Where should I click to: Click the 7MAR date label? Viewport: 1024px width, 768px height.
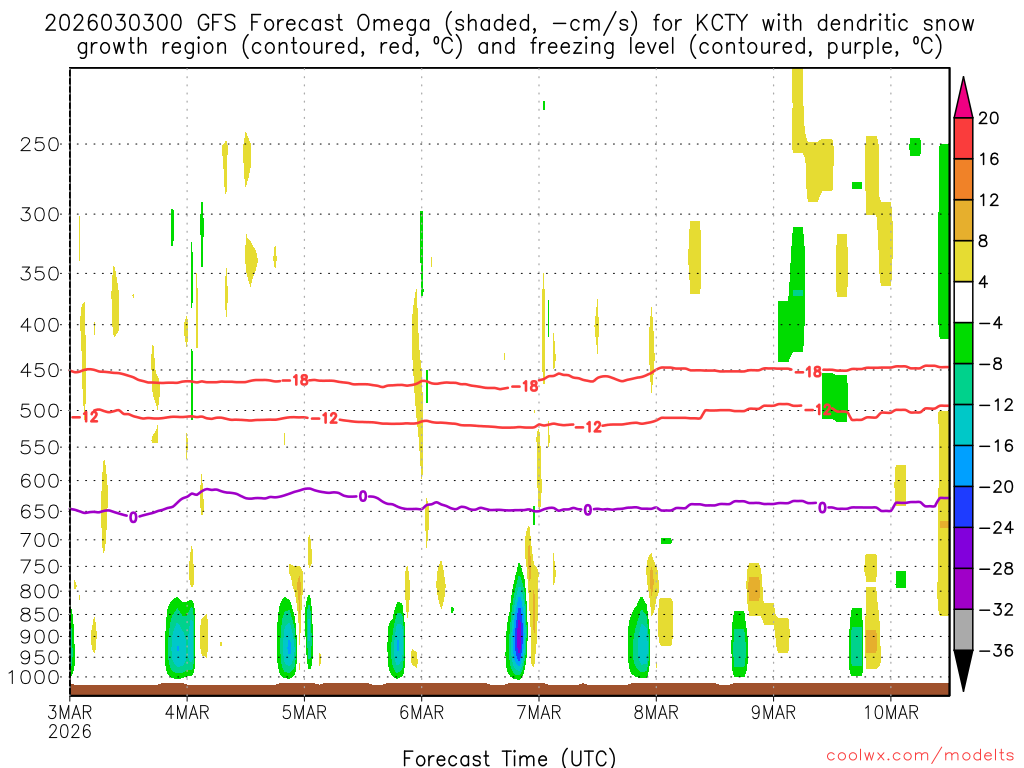coord(539,712)
